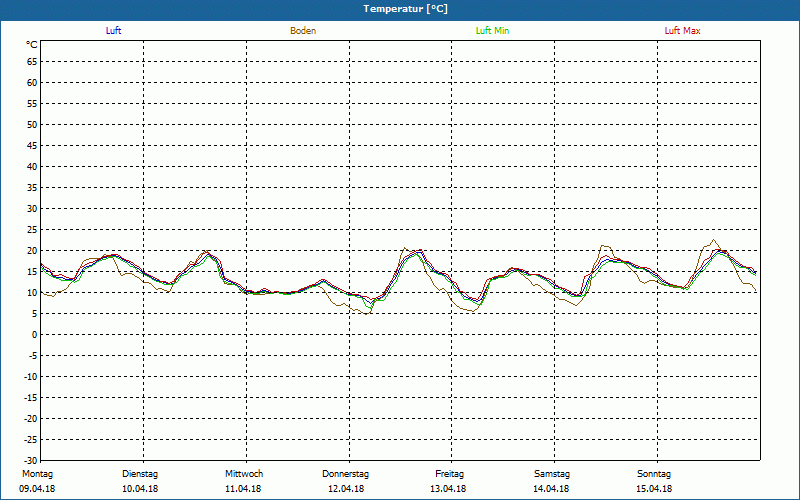This screenshot has width=800, height=500.
Task: Click the 65 value on y-axis
Action: click(x=32, y=62)
